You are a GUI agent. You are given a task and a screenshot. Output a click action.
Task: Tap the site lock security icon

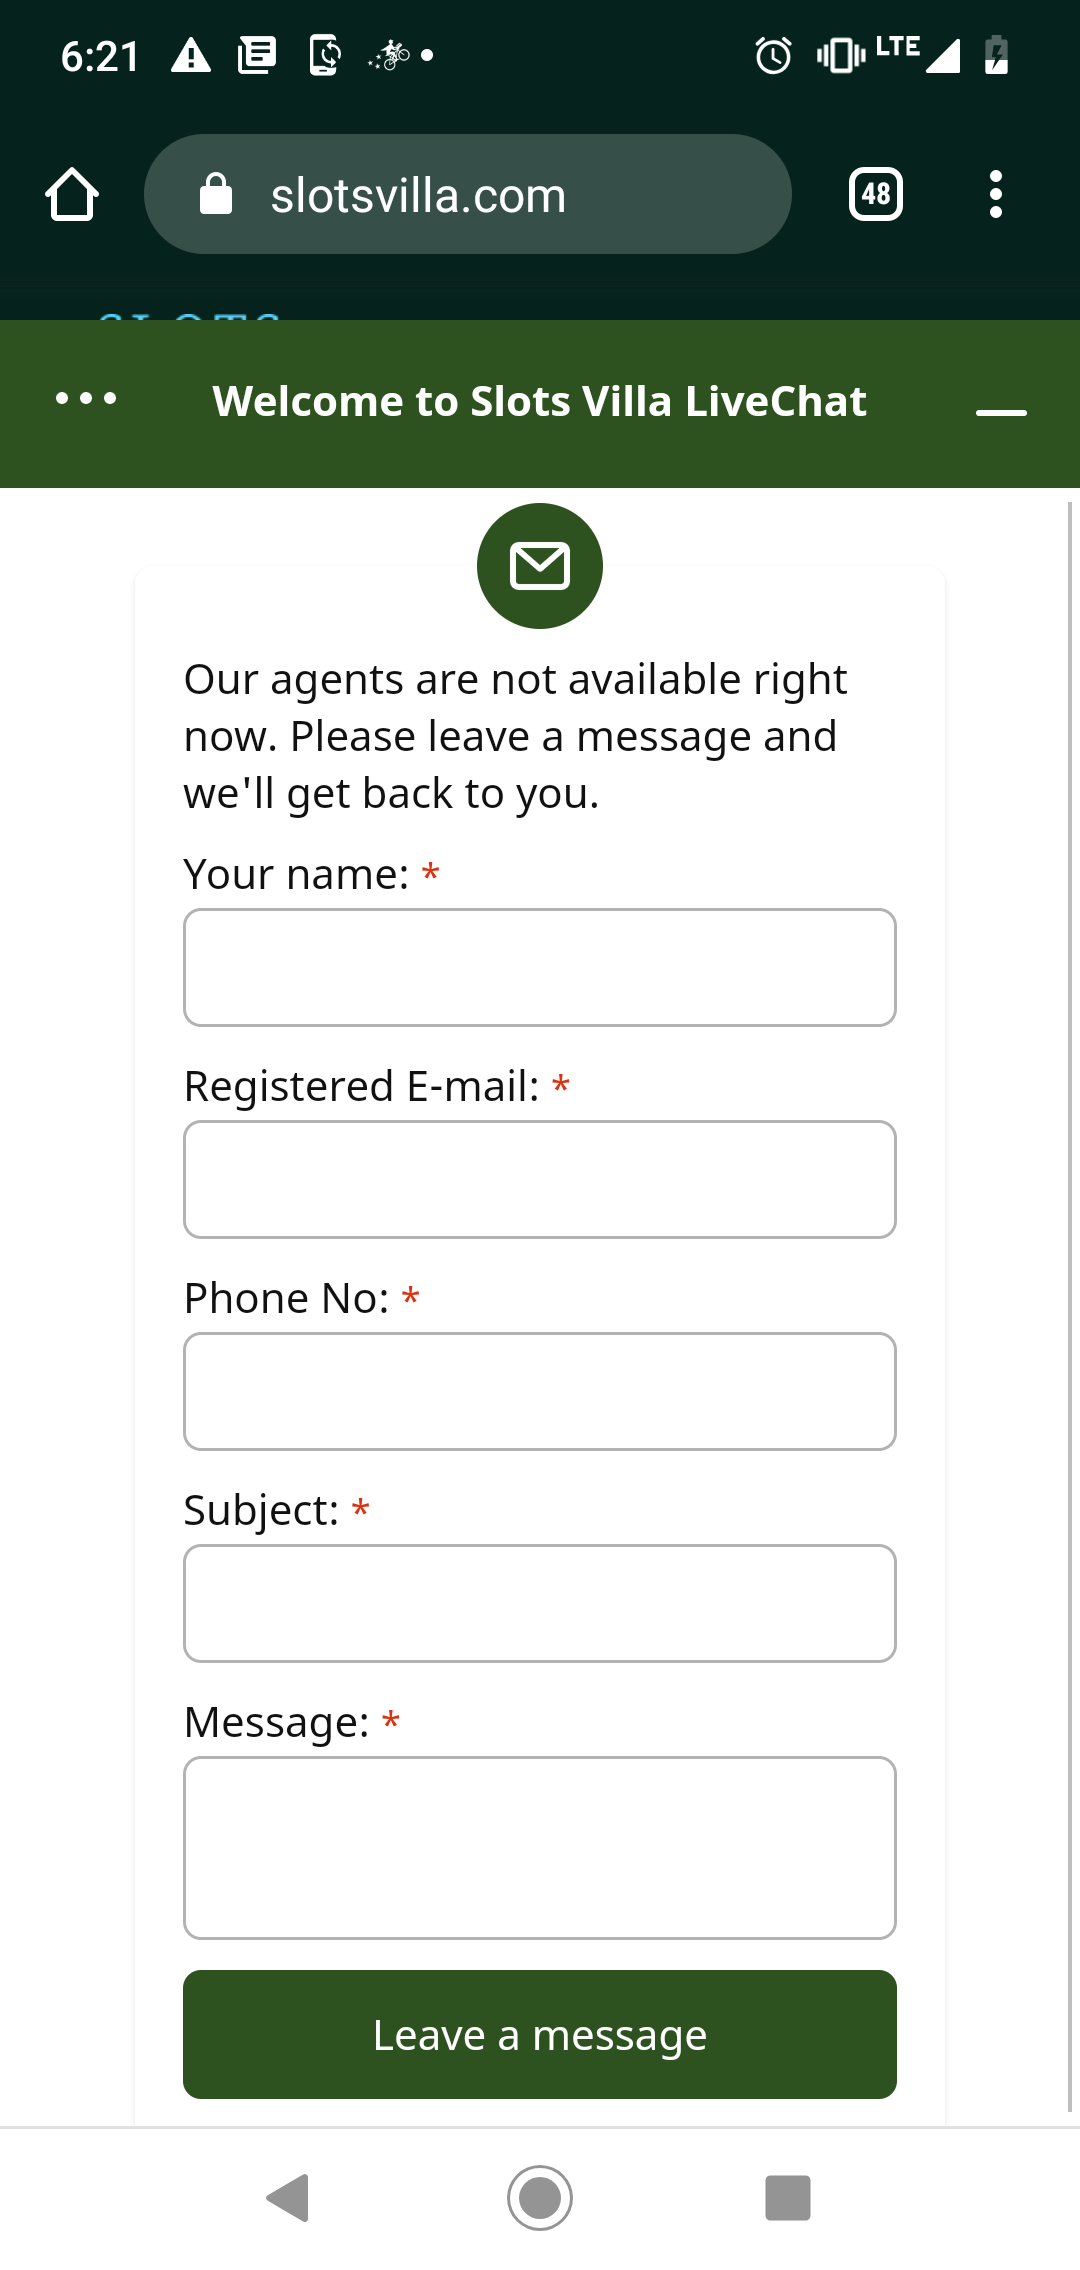coord(216,194)
